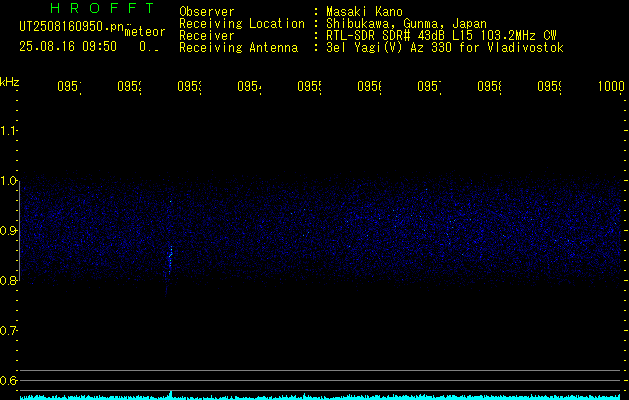Viewport: 629px width, 400px height.
Task: Click the 1000 time axis label
Action: [611, 86]
